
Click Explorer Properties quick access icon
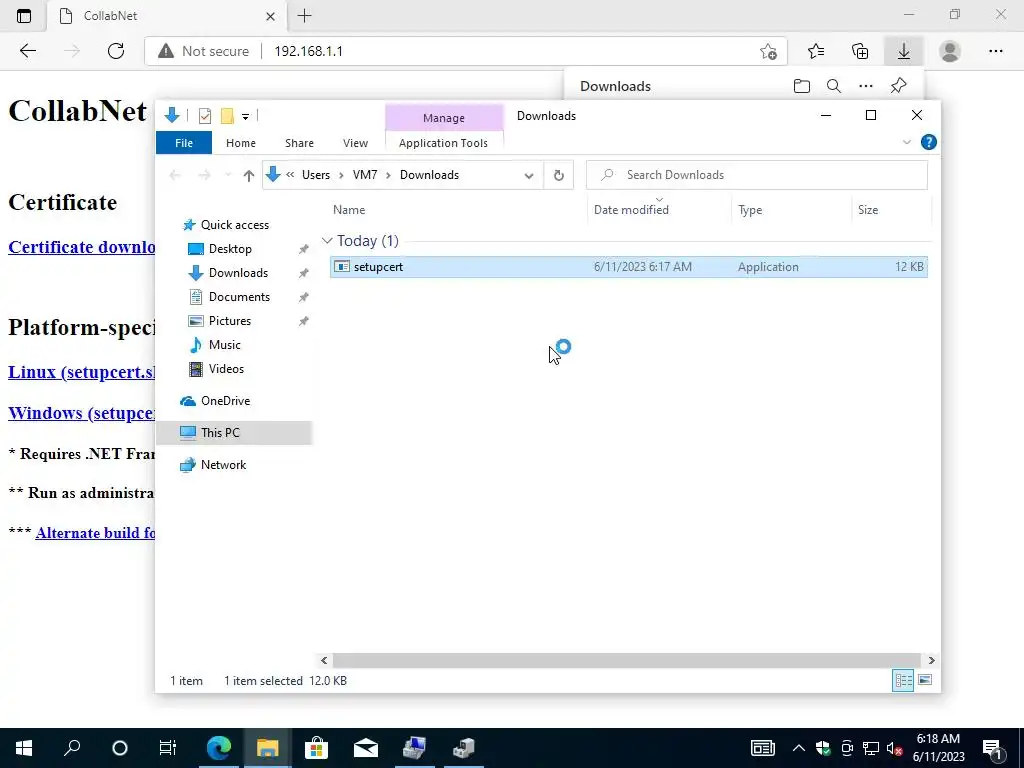(x=204, y=116)
